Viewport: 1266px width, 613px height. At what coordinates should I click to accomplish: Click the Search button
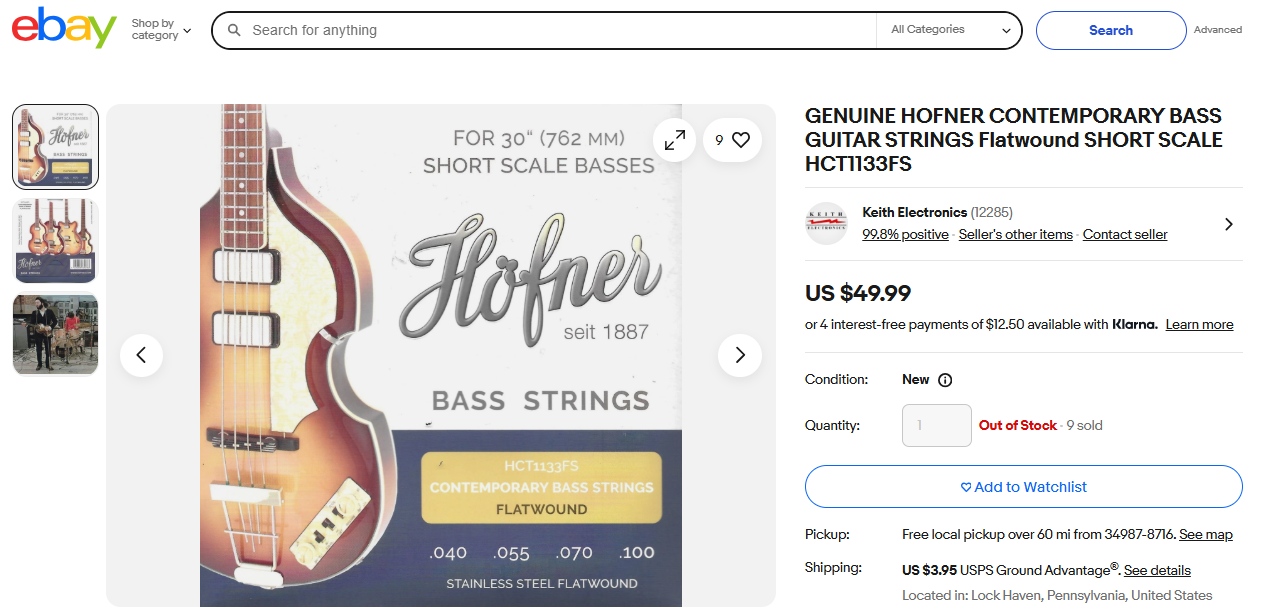(1110, 30)
